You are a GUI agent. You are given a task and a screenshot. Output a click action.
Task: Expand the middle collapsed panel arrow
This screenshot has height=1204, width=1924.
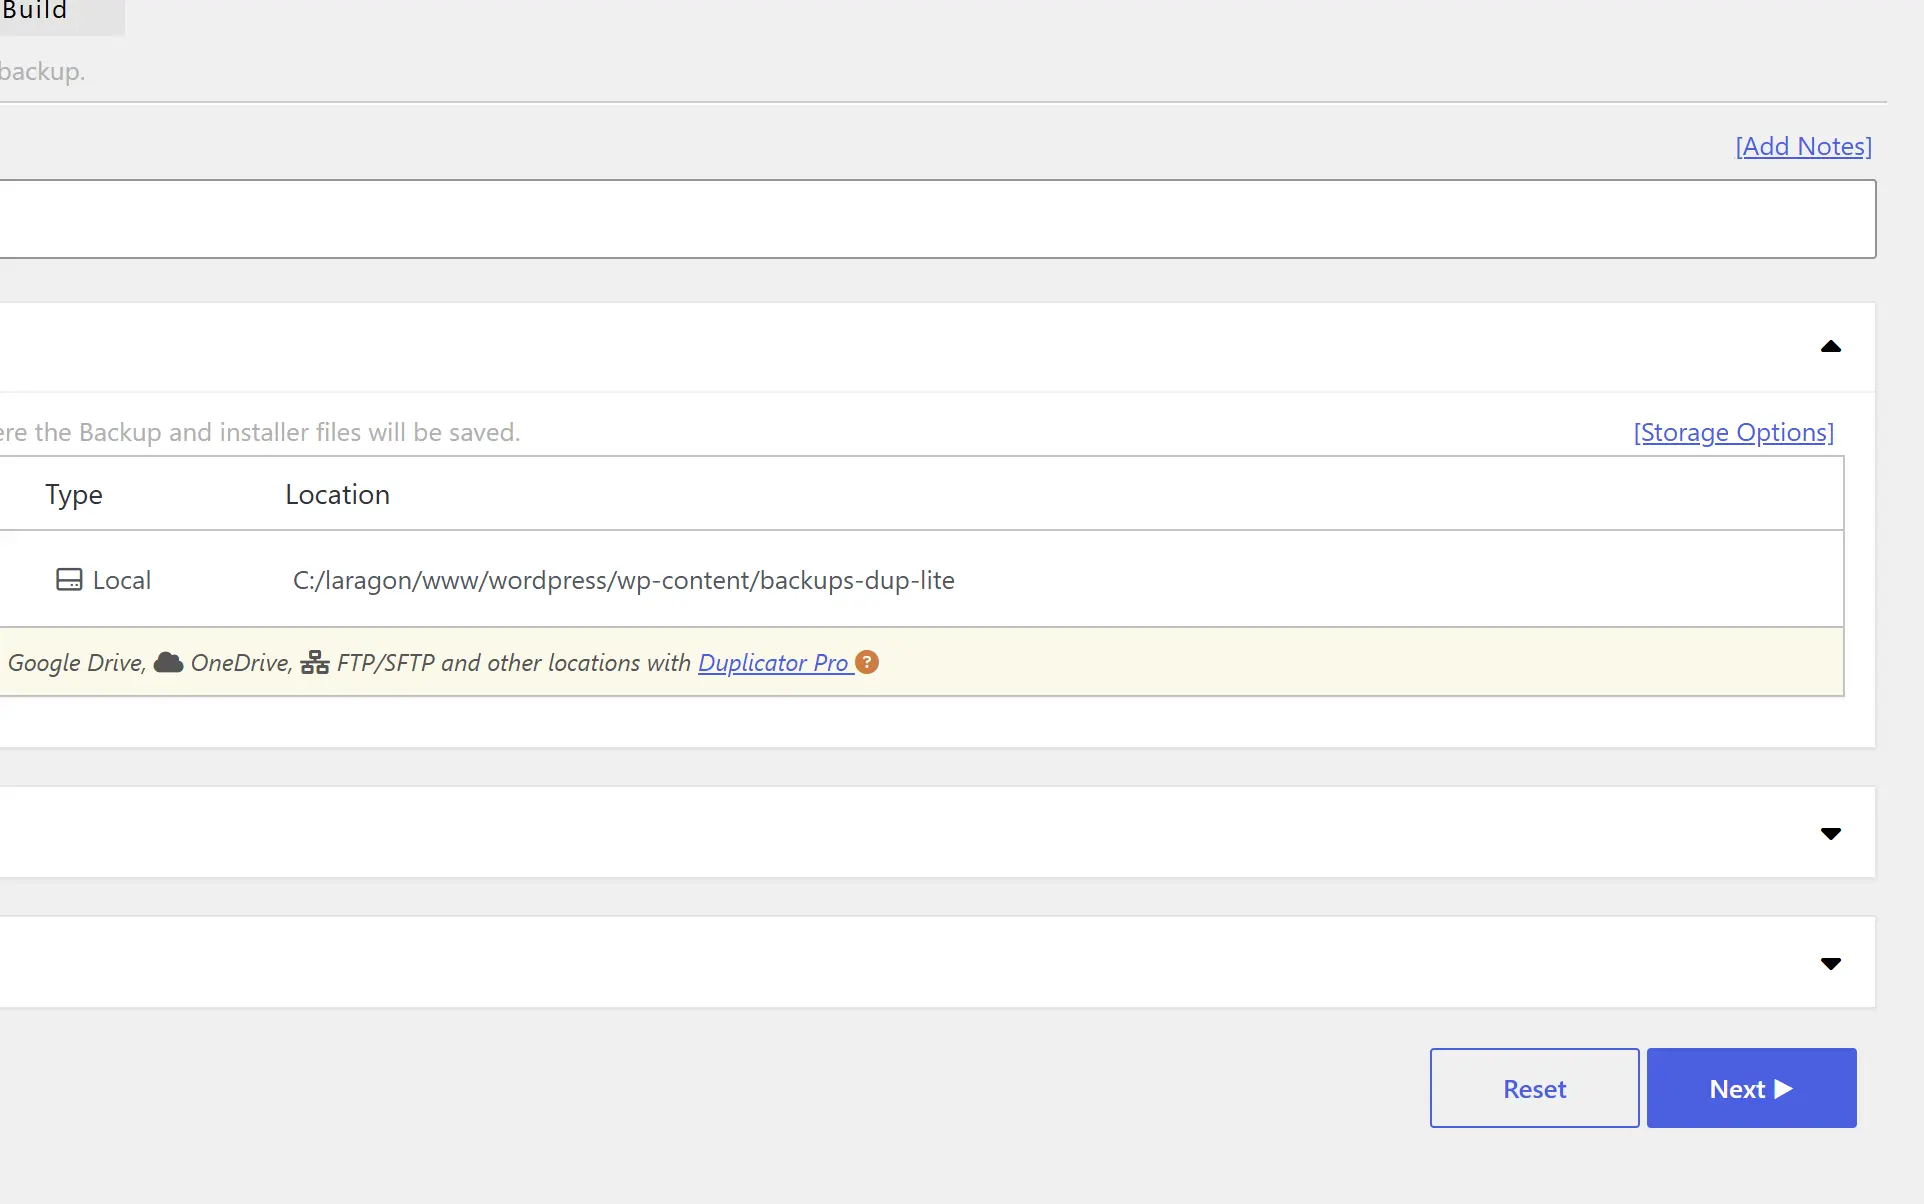[x=1831, y=833]
